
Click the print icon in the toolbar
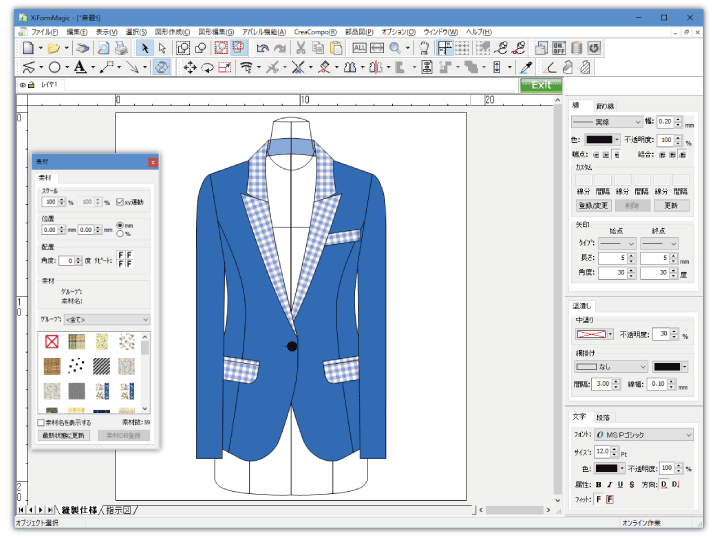121,47
